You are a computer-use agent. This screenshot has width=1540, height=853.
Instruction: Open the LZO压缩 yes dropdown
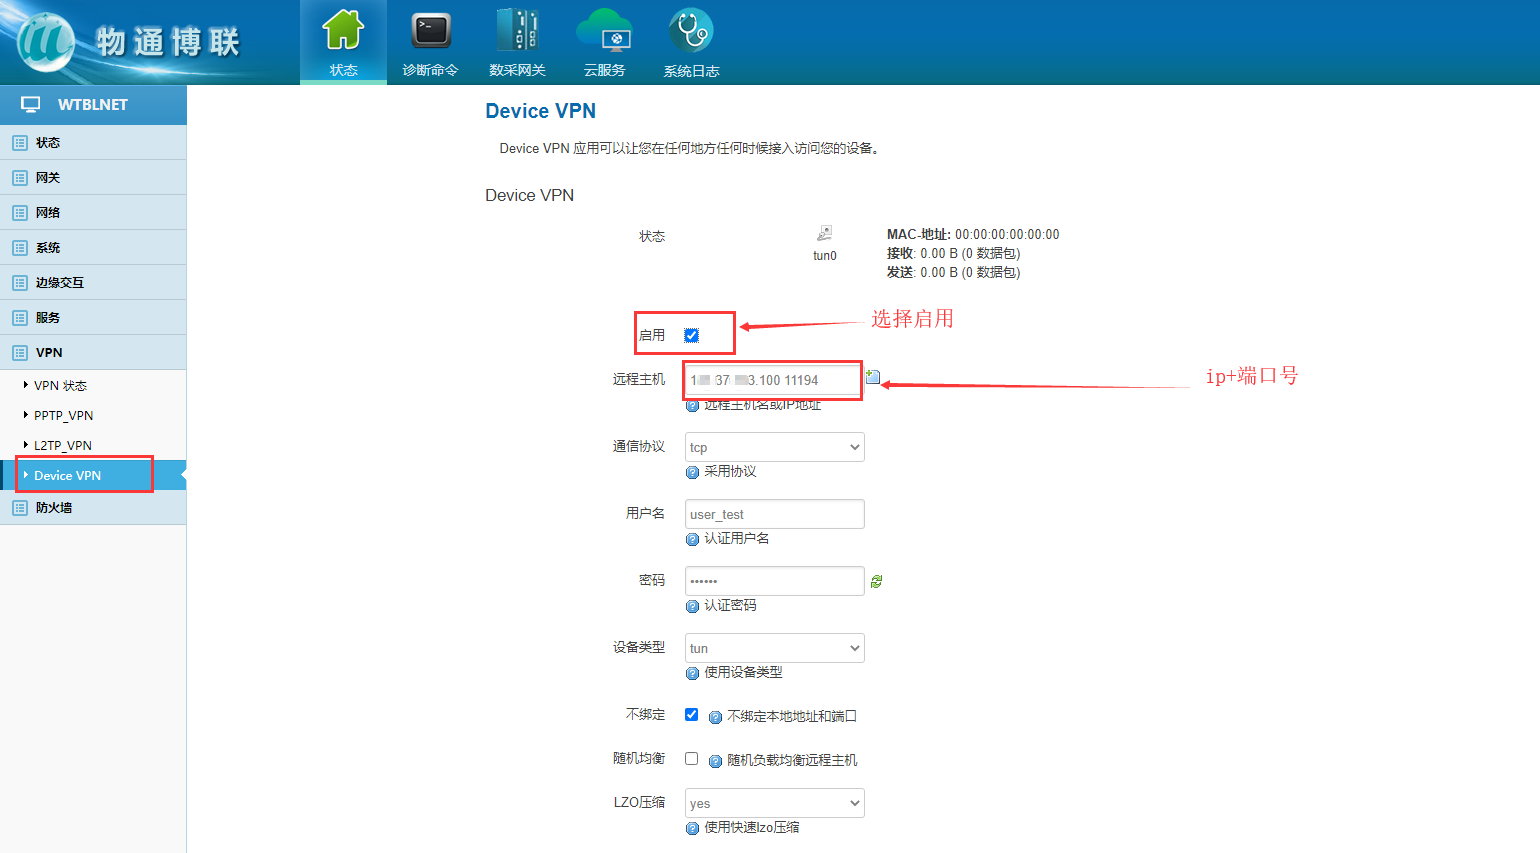(x=775, y=803)
